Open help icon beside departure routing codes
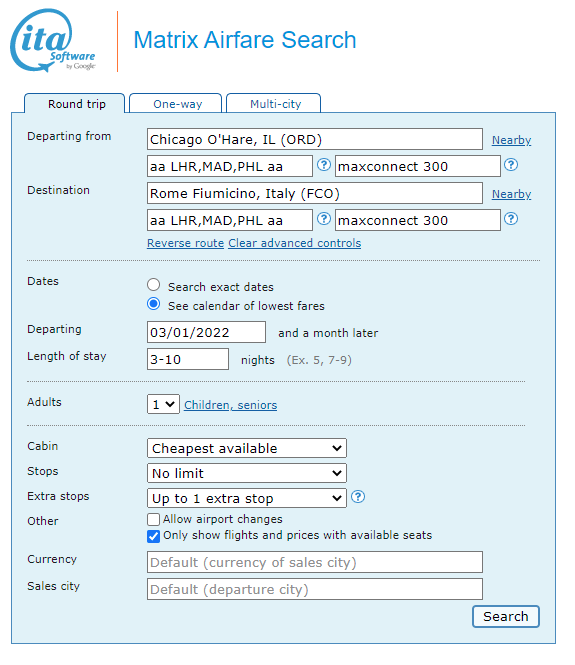Screen dimensions: 575x665 324,165
